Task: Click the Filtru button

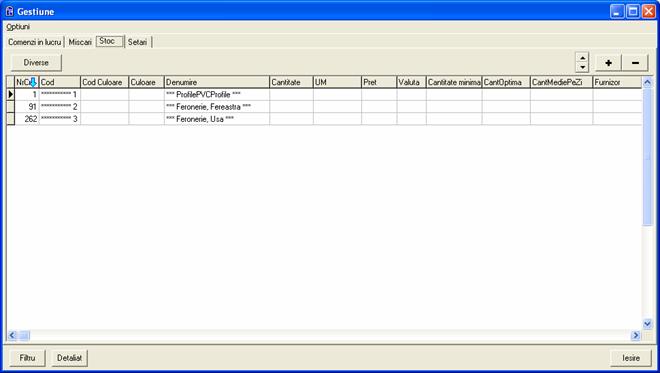Action: coord(27,358)
